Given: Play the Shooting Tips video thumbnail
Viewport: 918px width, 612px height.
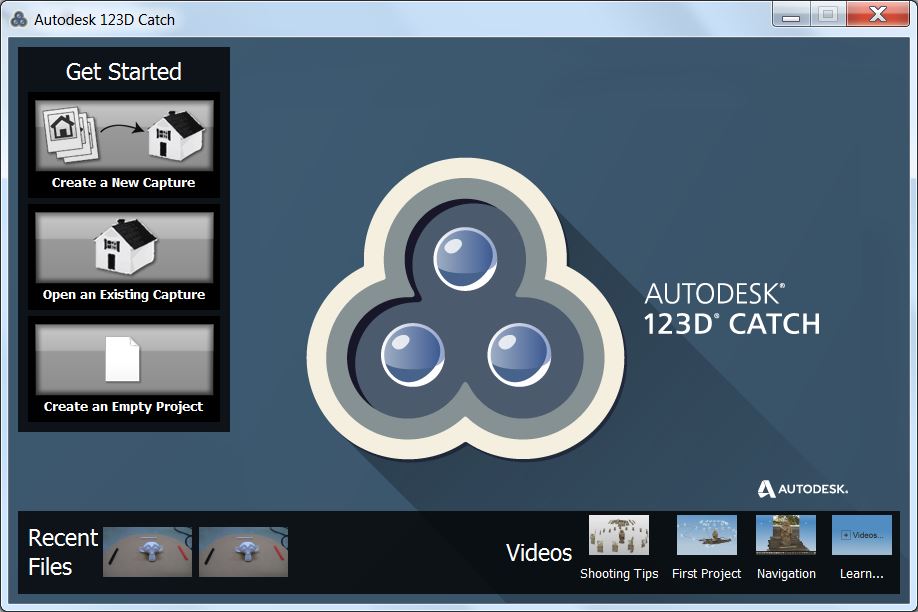Looking at the screenshot, I should 619,535.
